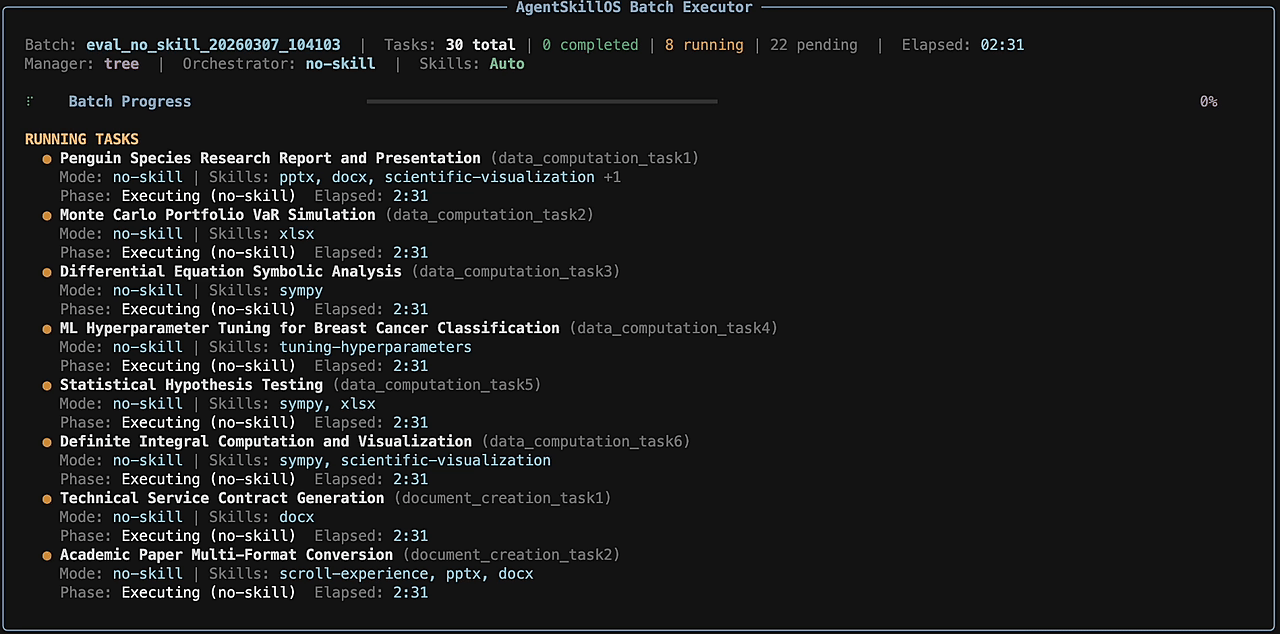Click the 0 completed counter
Viewport: 1280px width, 634px height.
(x=590, y=45)
